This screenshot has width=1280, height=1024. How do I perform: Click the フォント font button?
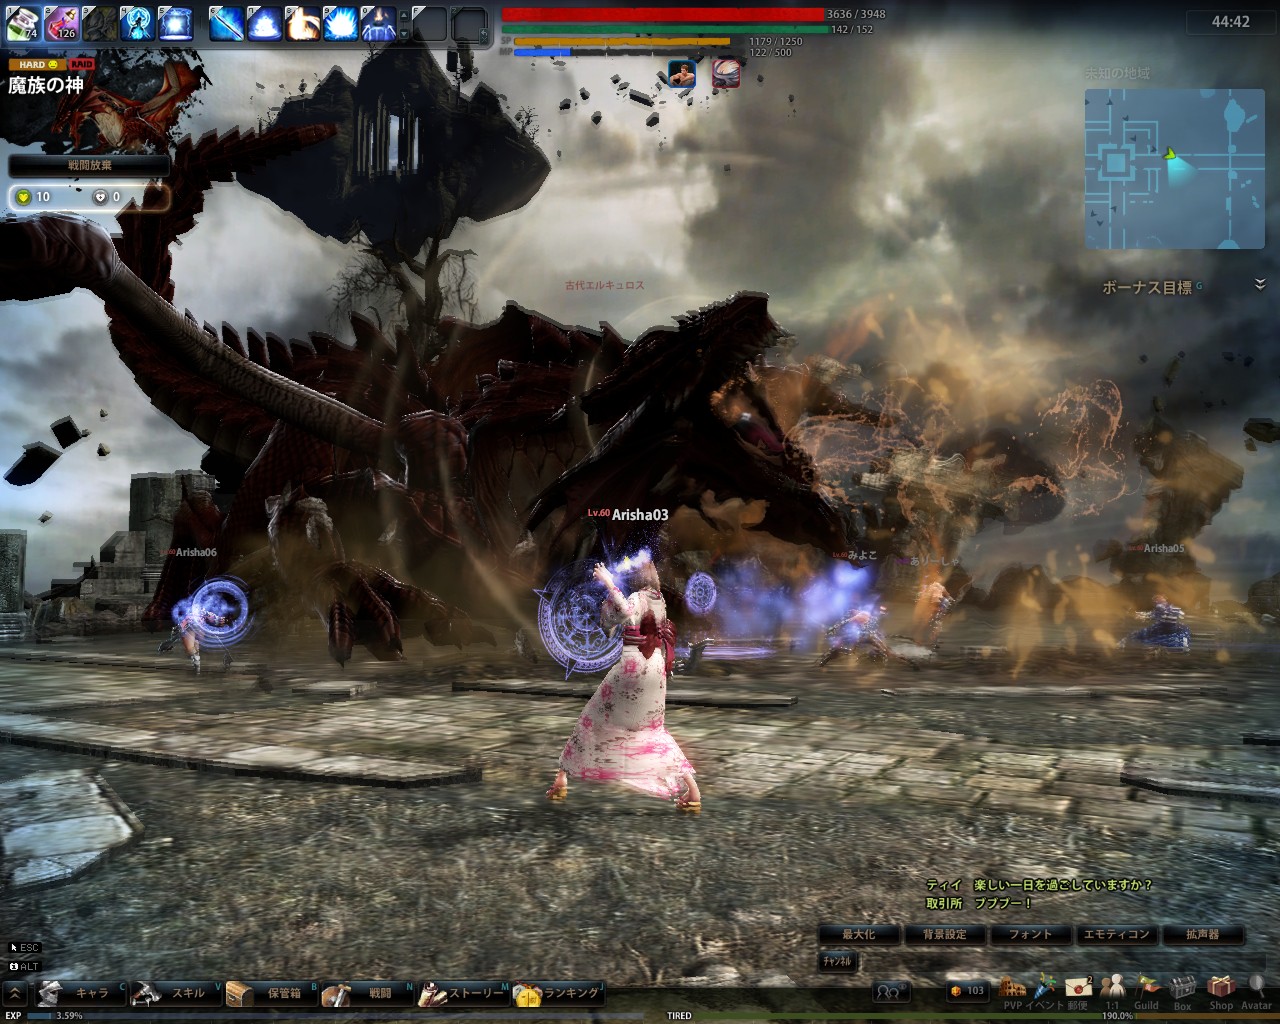(1031, 934)
